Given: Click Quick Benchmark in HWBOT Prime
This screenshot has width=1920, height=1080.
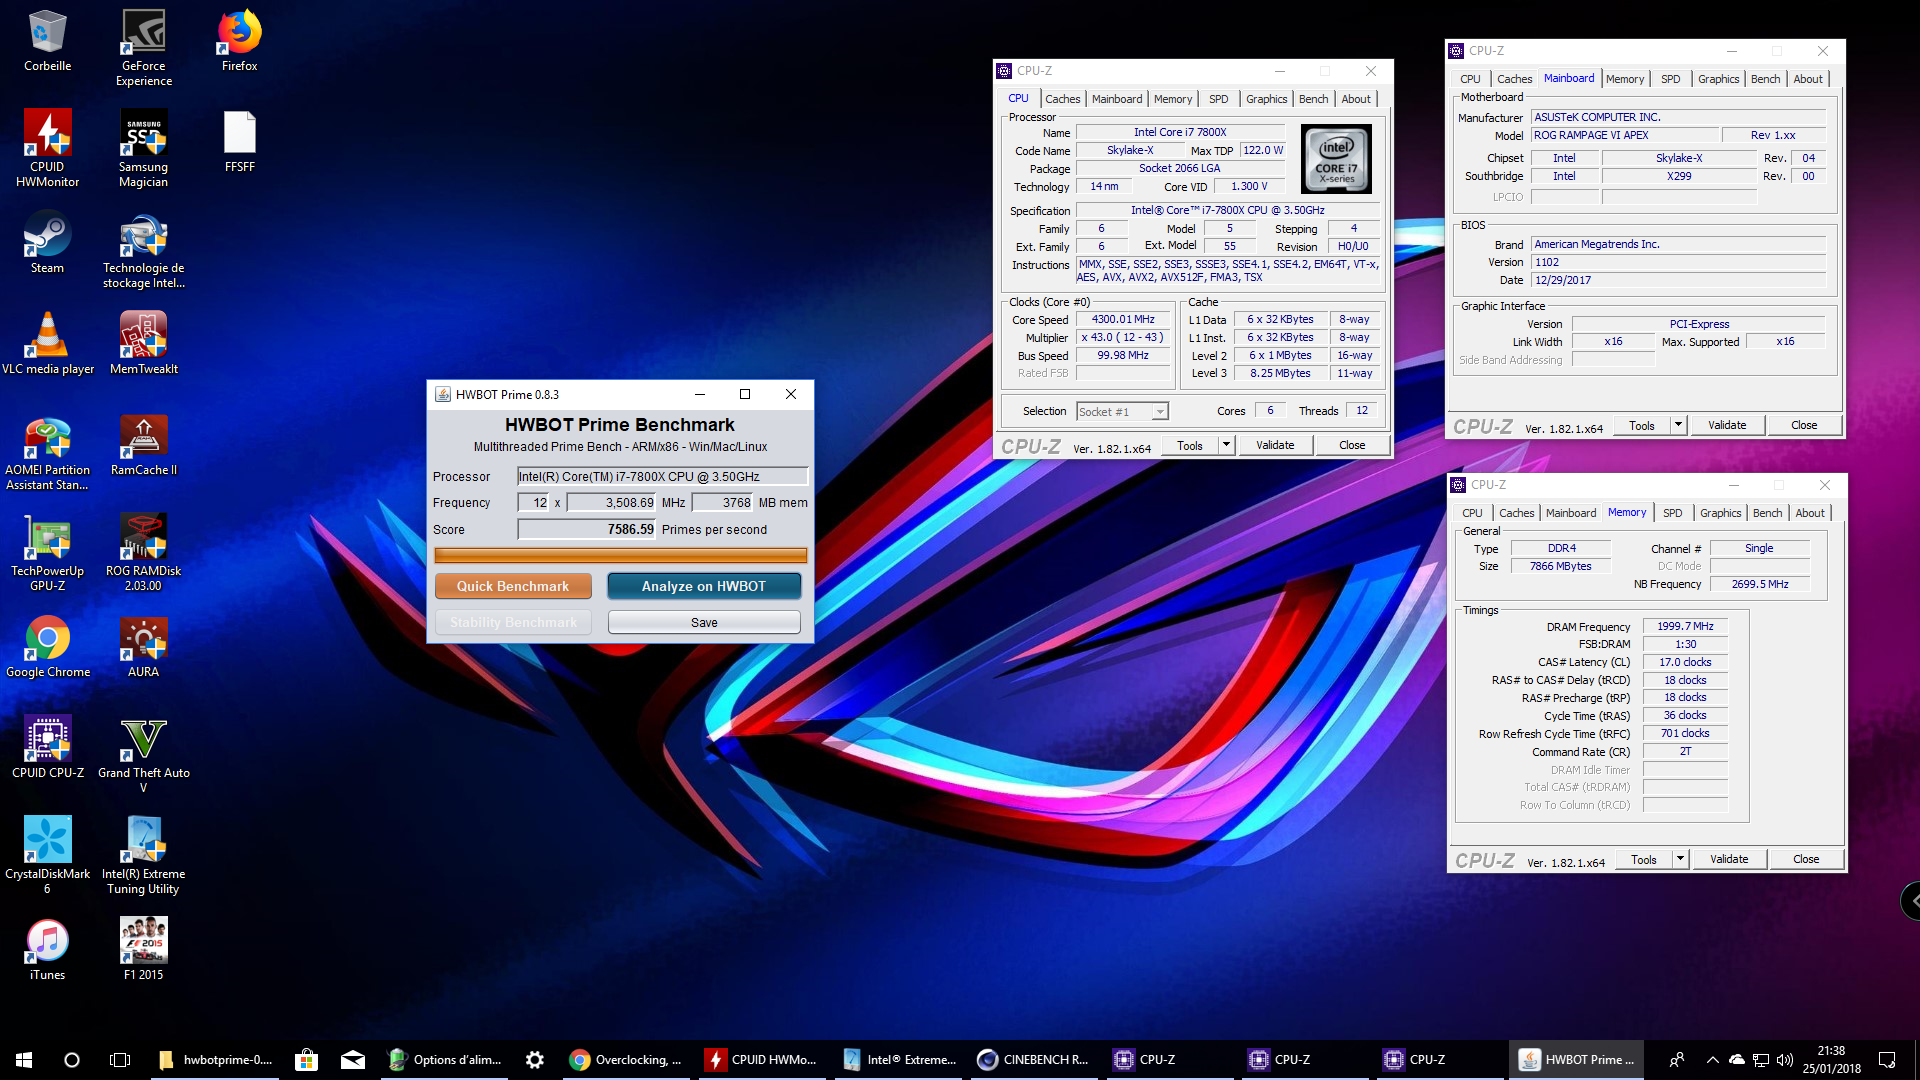Looking at the screenshot, I should pos(513,586).
